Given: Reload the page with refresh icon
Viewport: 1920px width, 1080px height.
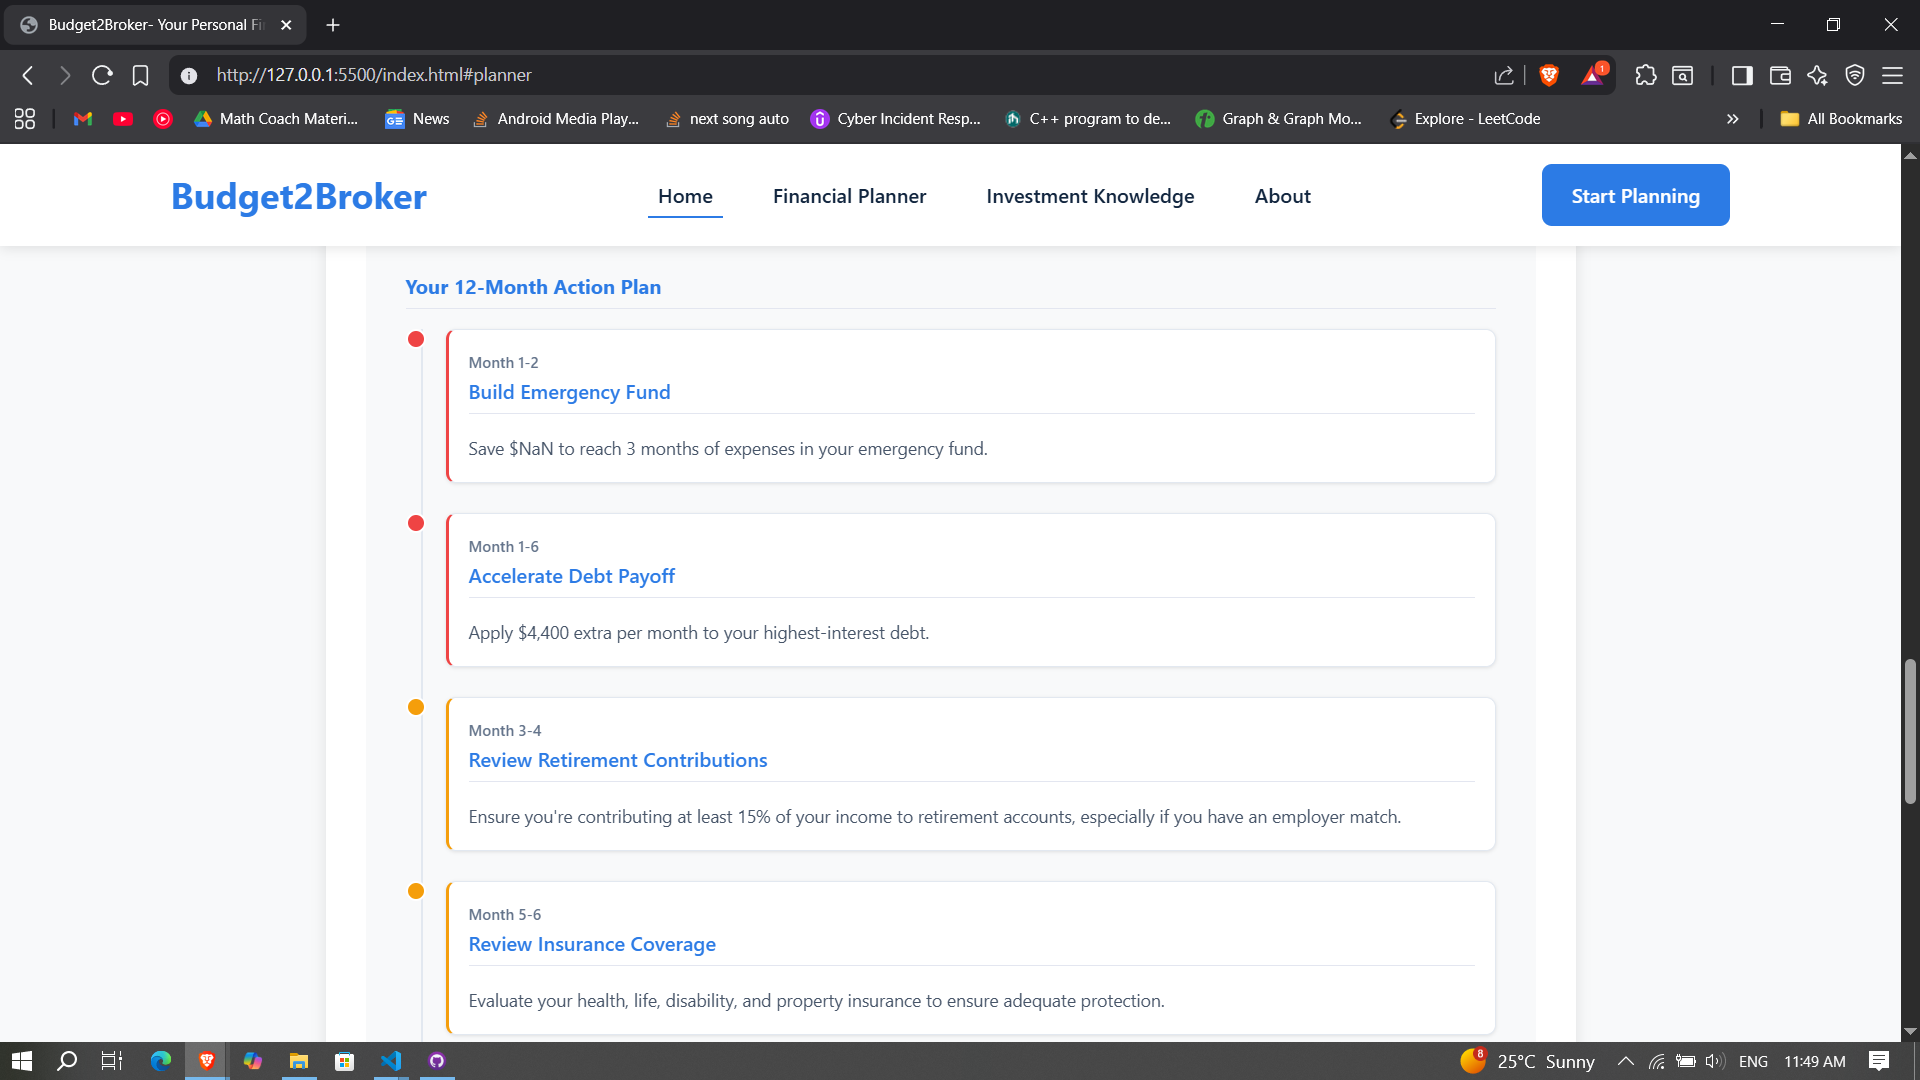Looking at the screenshot, I should pyautogui.click(x=102, y=75).
